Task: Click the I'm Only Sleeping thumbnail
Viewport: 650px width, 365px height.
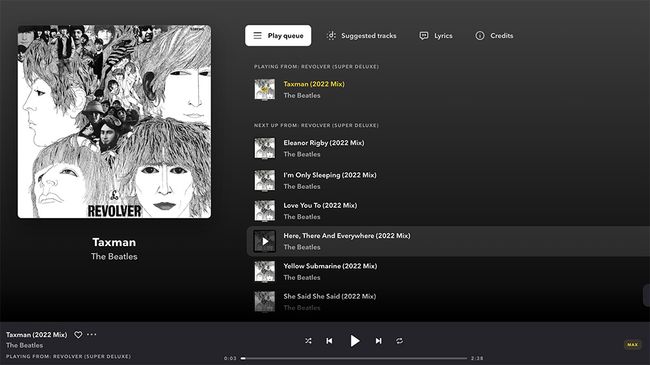Action: (264, 181)
